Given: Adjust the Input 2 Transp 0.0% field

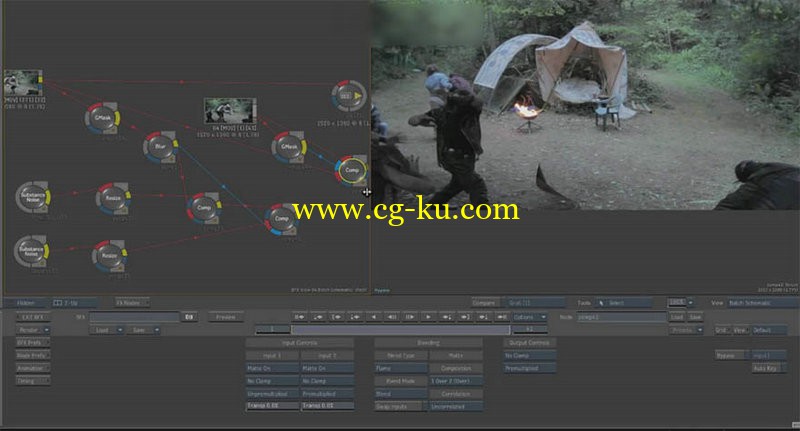Looking at the screenshot, I should (x=327, y=406).
